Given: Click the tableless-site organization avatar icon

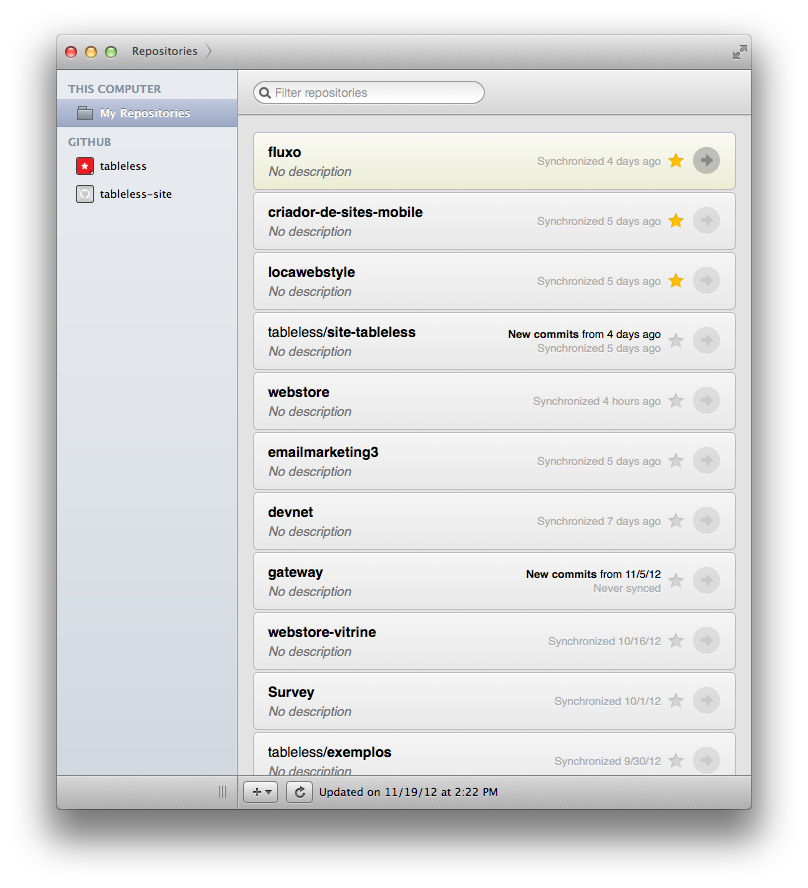Looking at the screenshot, I should coord(85,194).
